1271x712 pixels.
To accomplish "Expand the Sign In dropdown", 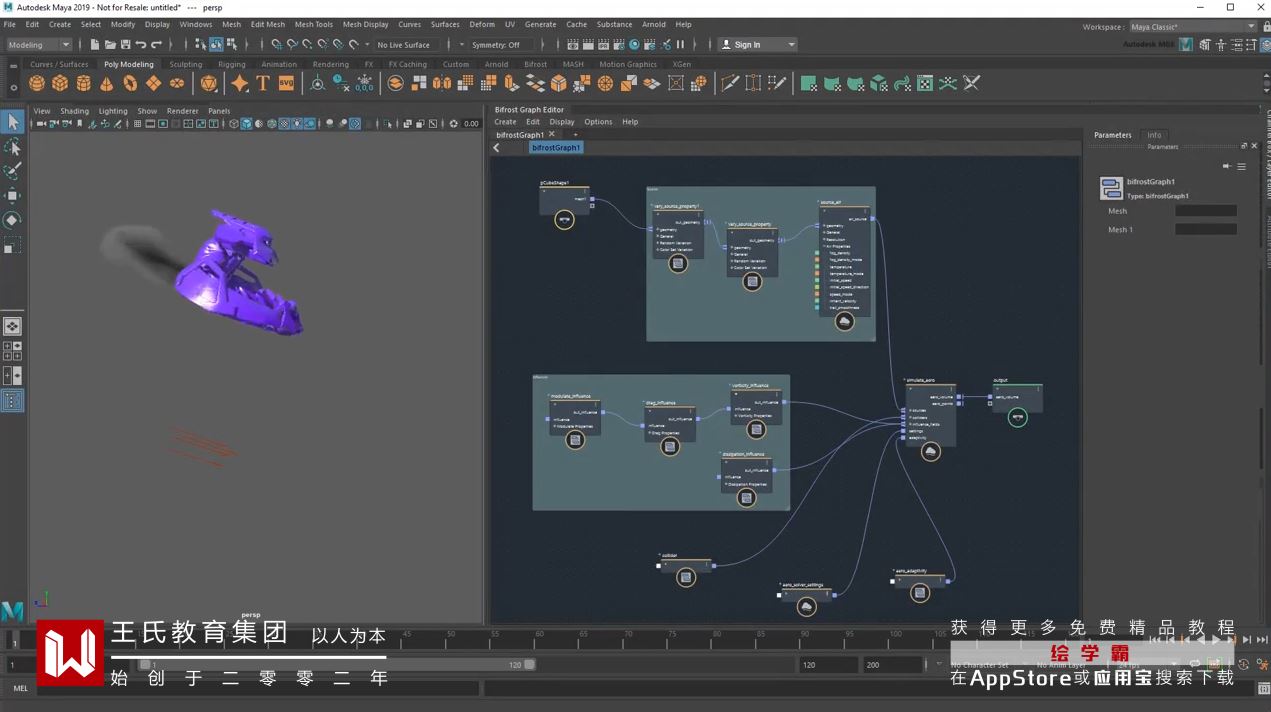I will coord(791,45).
